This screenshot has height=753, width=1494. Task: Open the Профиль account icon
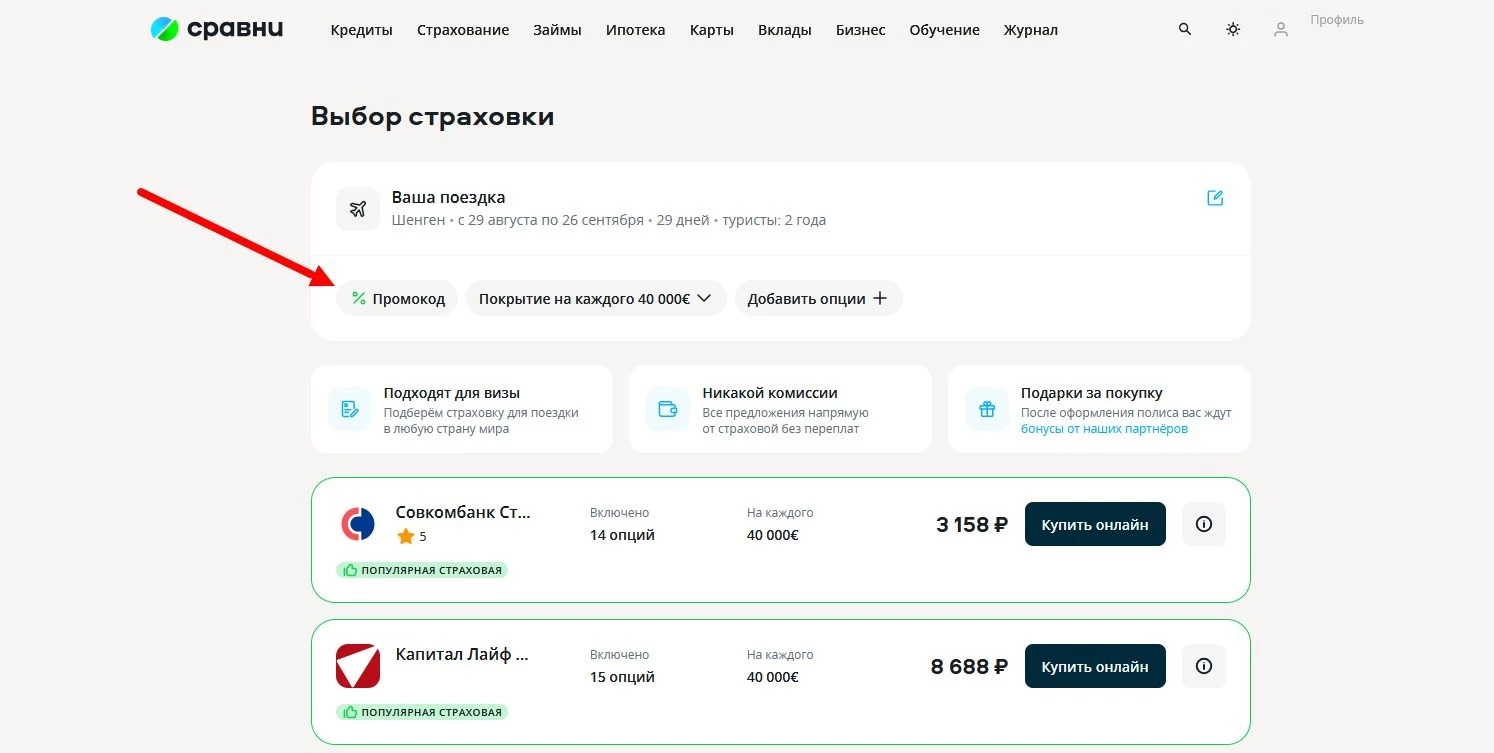pos(1281,29)
